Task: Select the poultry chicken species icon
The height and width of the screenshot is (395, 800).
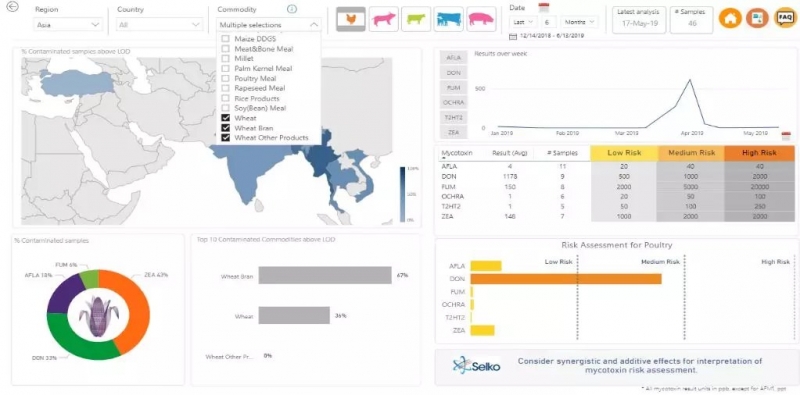Action: tap(351, 19)
